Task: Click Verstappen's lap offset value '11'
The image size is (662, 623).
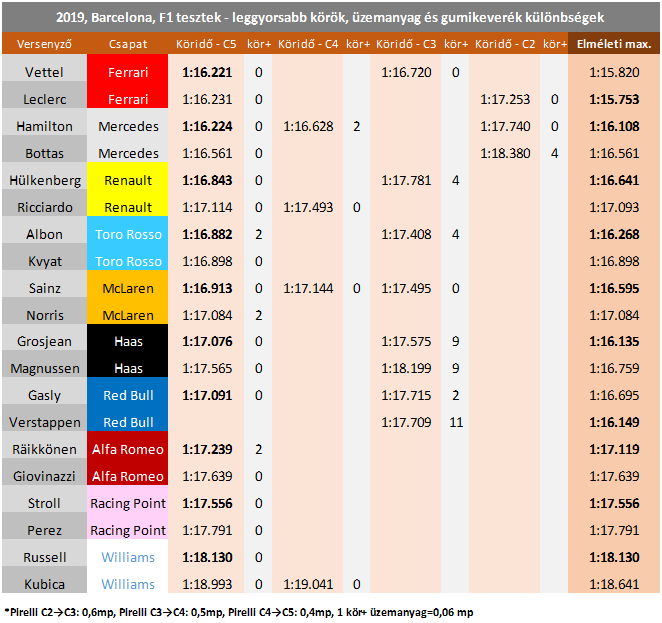Action: [456, 422]
